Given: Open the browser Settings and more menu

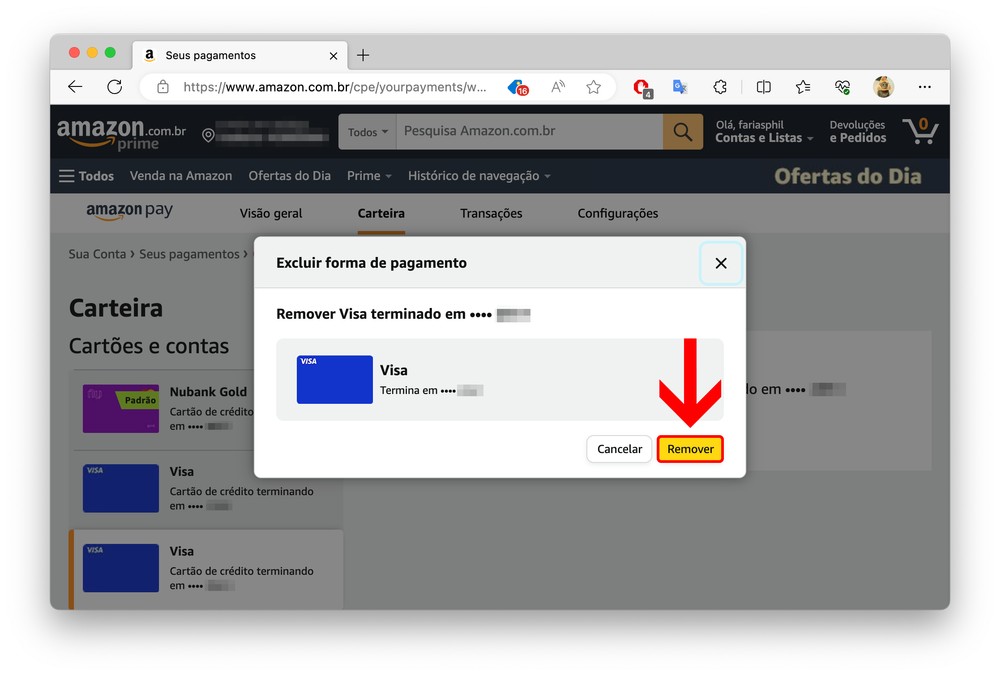Looking at the screenshot, I should click(925, 87).
